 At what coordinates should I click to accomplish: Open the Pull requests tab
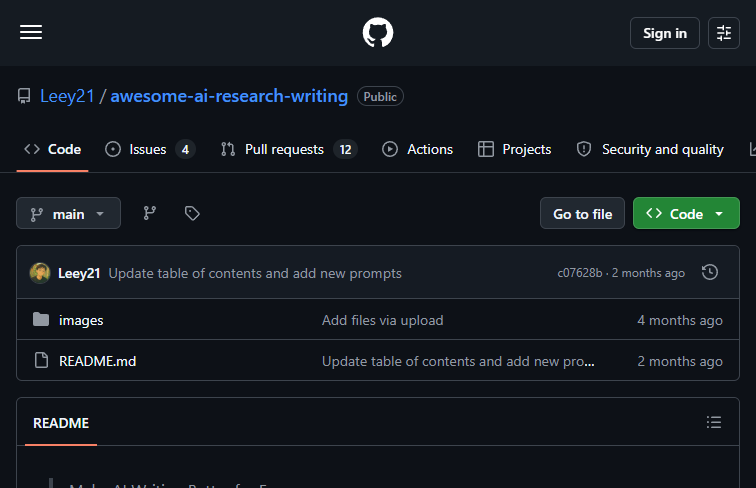[x=288, y=149]
